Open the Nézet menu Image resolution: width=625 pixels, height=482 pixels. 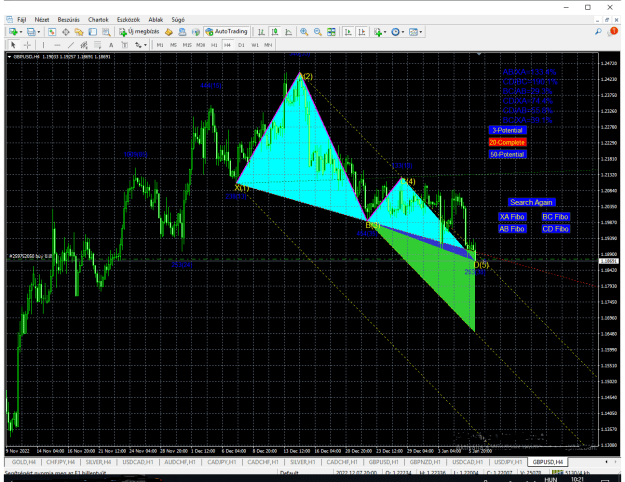tap(41, 20)
